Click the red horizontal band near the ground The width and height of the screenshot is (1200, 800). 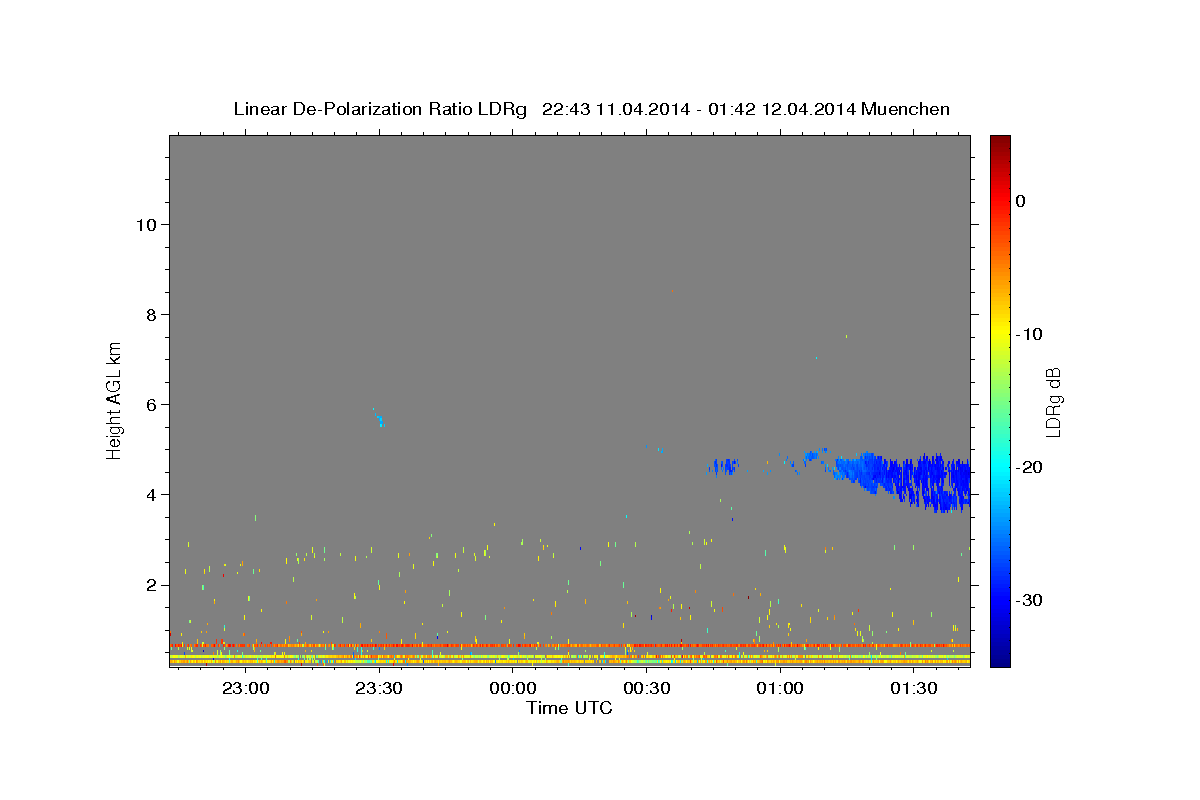[x=569, y=645]
